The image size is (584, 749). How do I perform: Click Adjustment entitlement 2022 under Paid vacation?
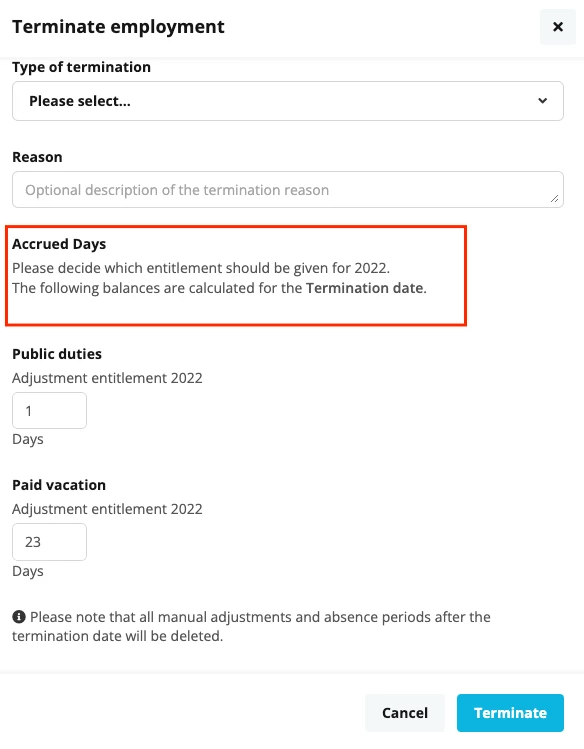coord(107,509)
